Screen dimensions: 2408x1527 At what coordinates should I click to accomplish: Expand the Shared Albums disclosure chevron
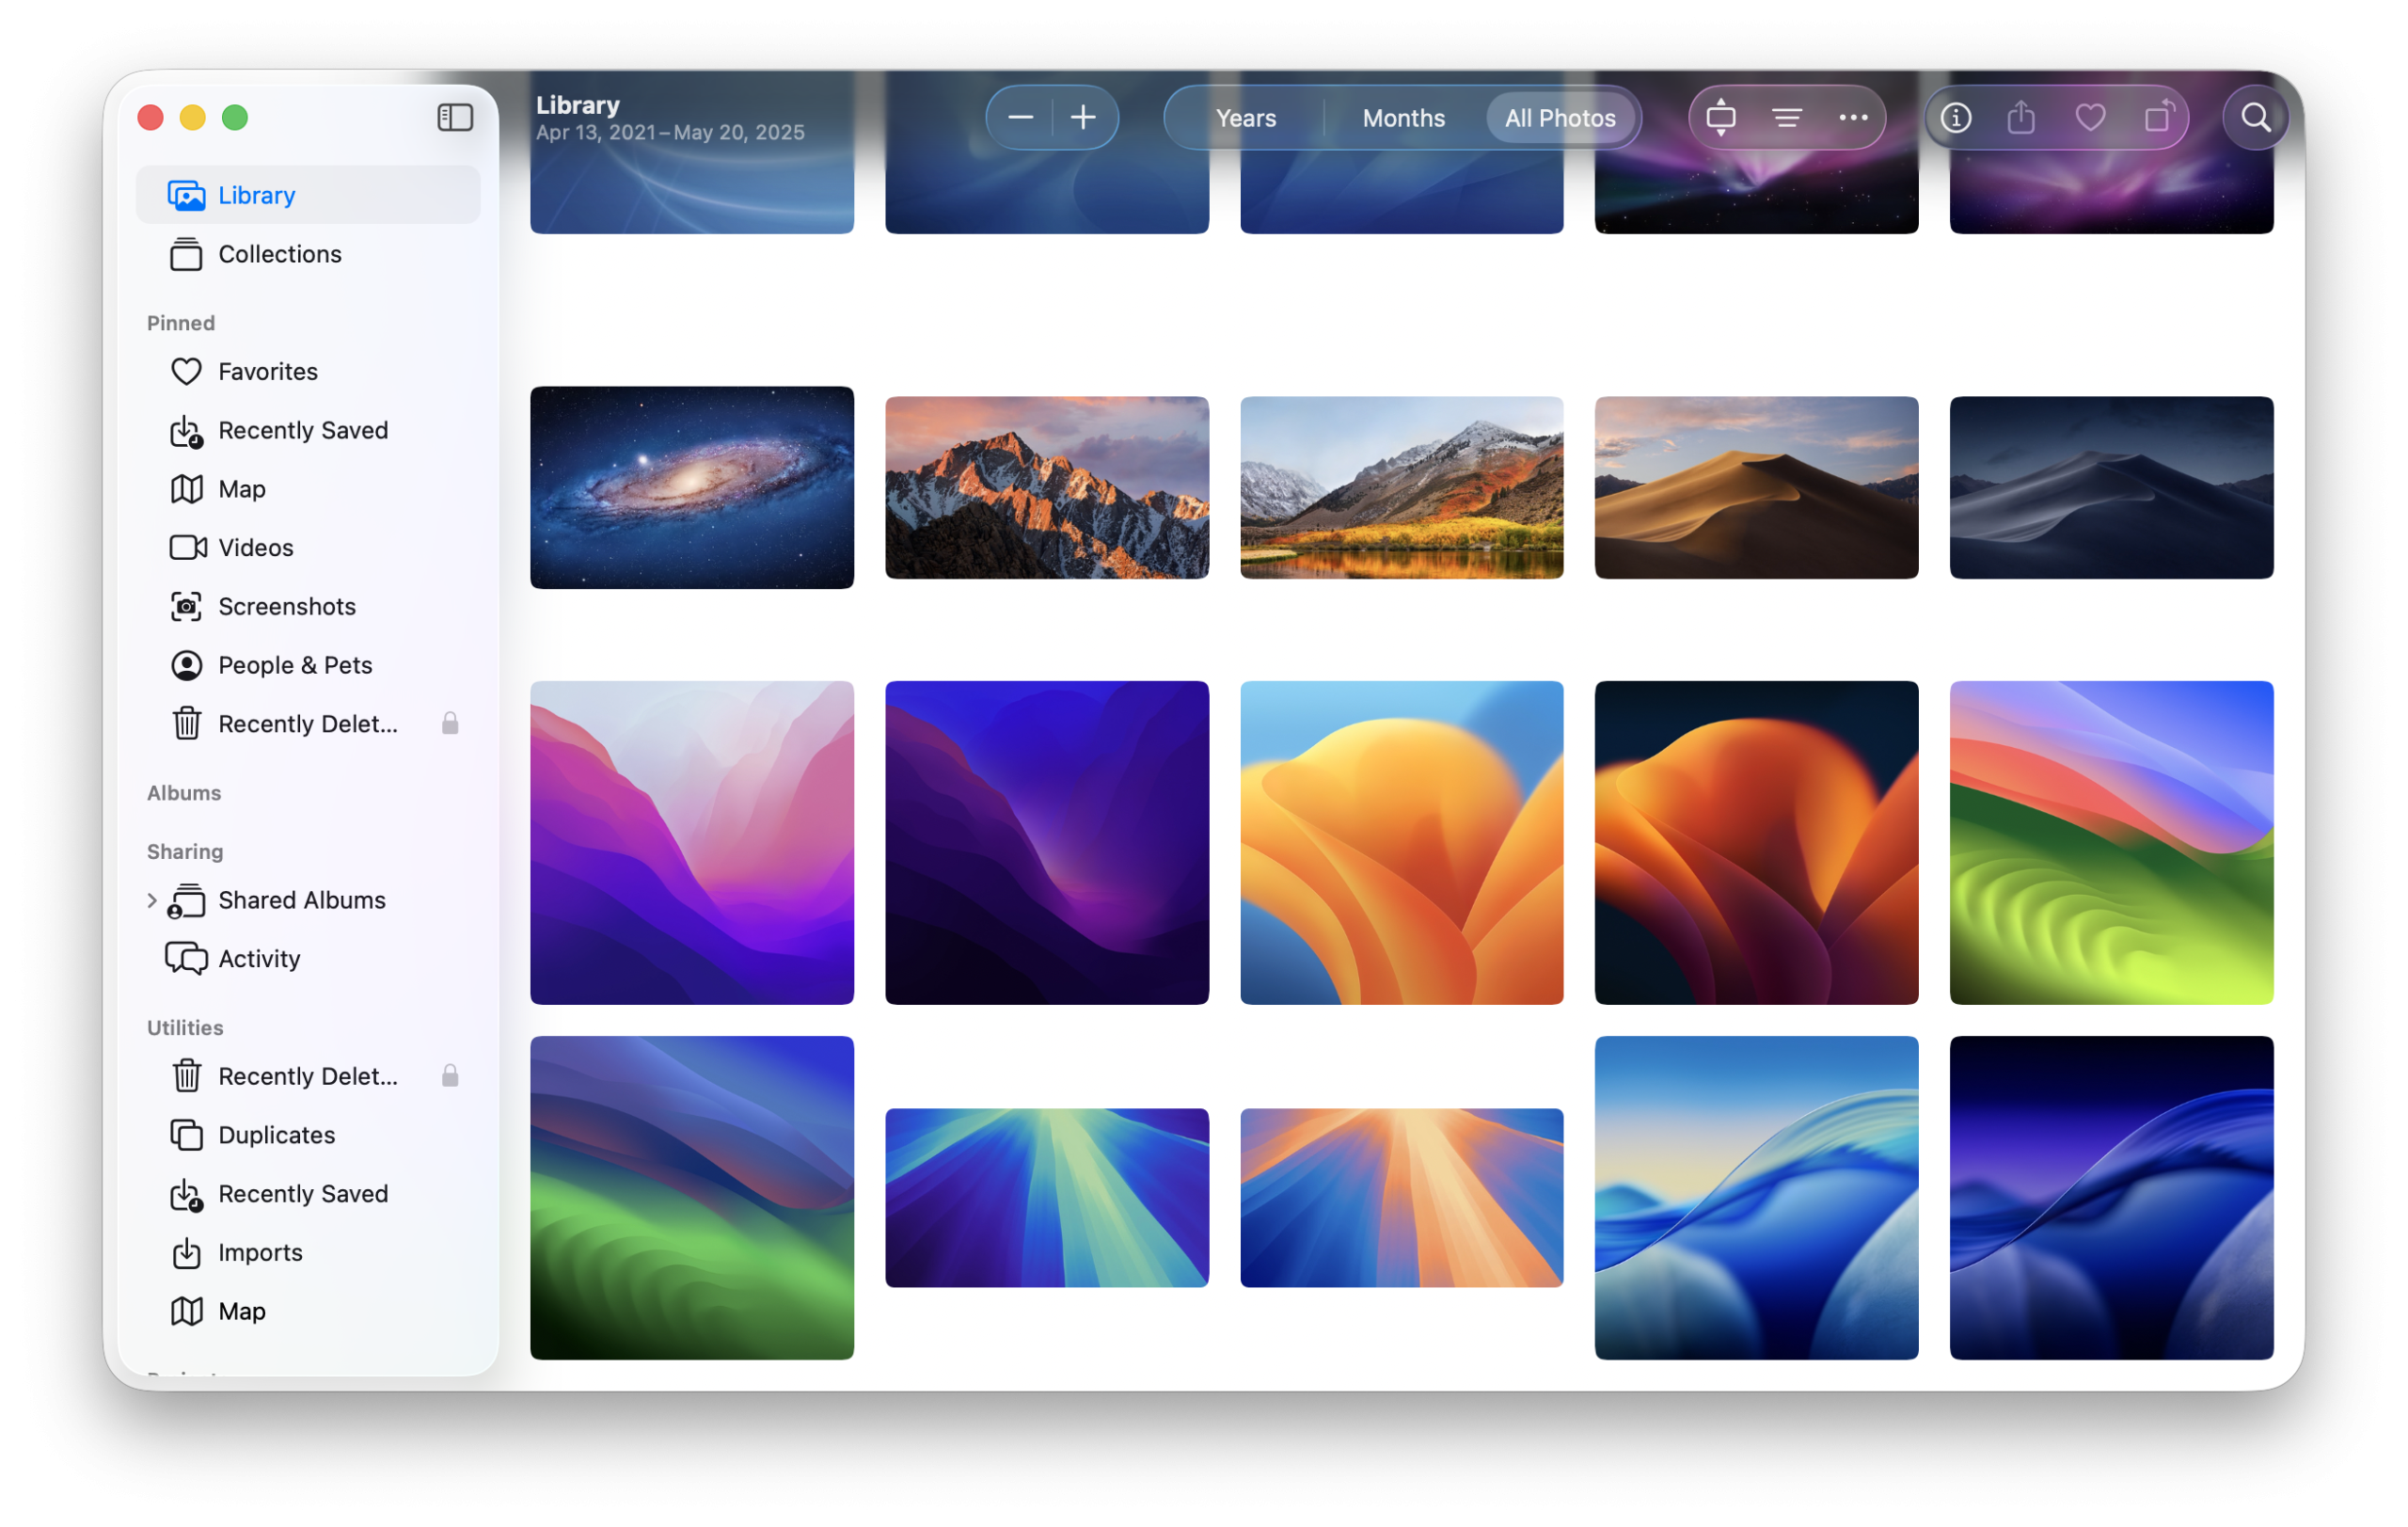coord(152,900)
